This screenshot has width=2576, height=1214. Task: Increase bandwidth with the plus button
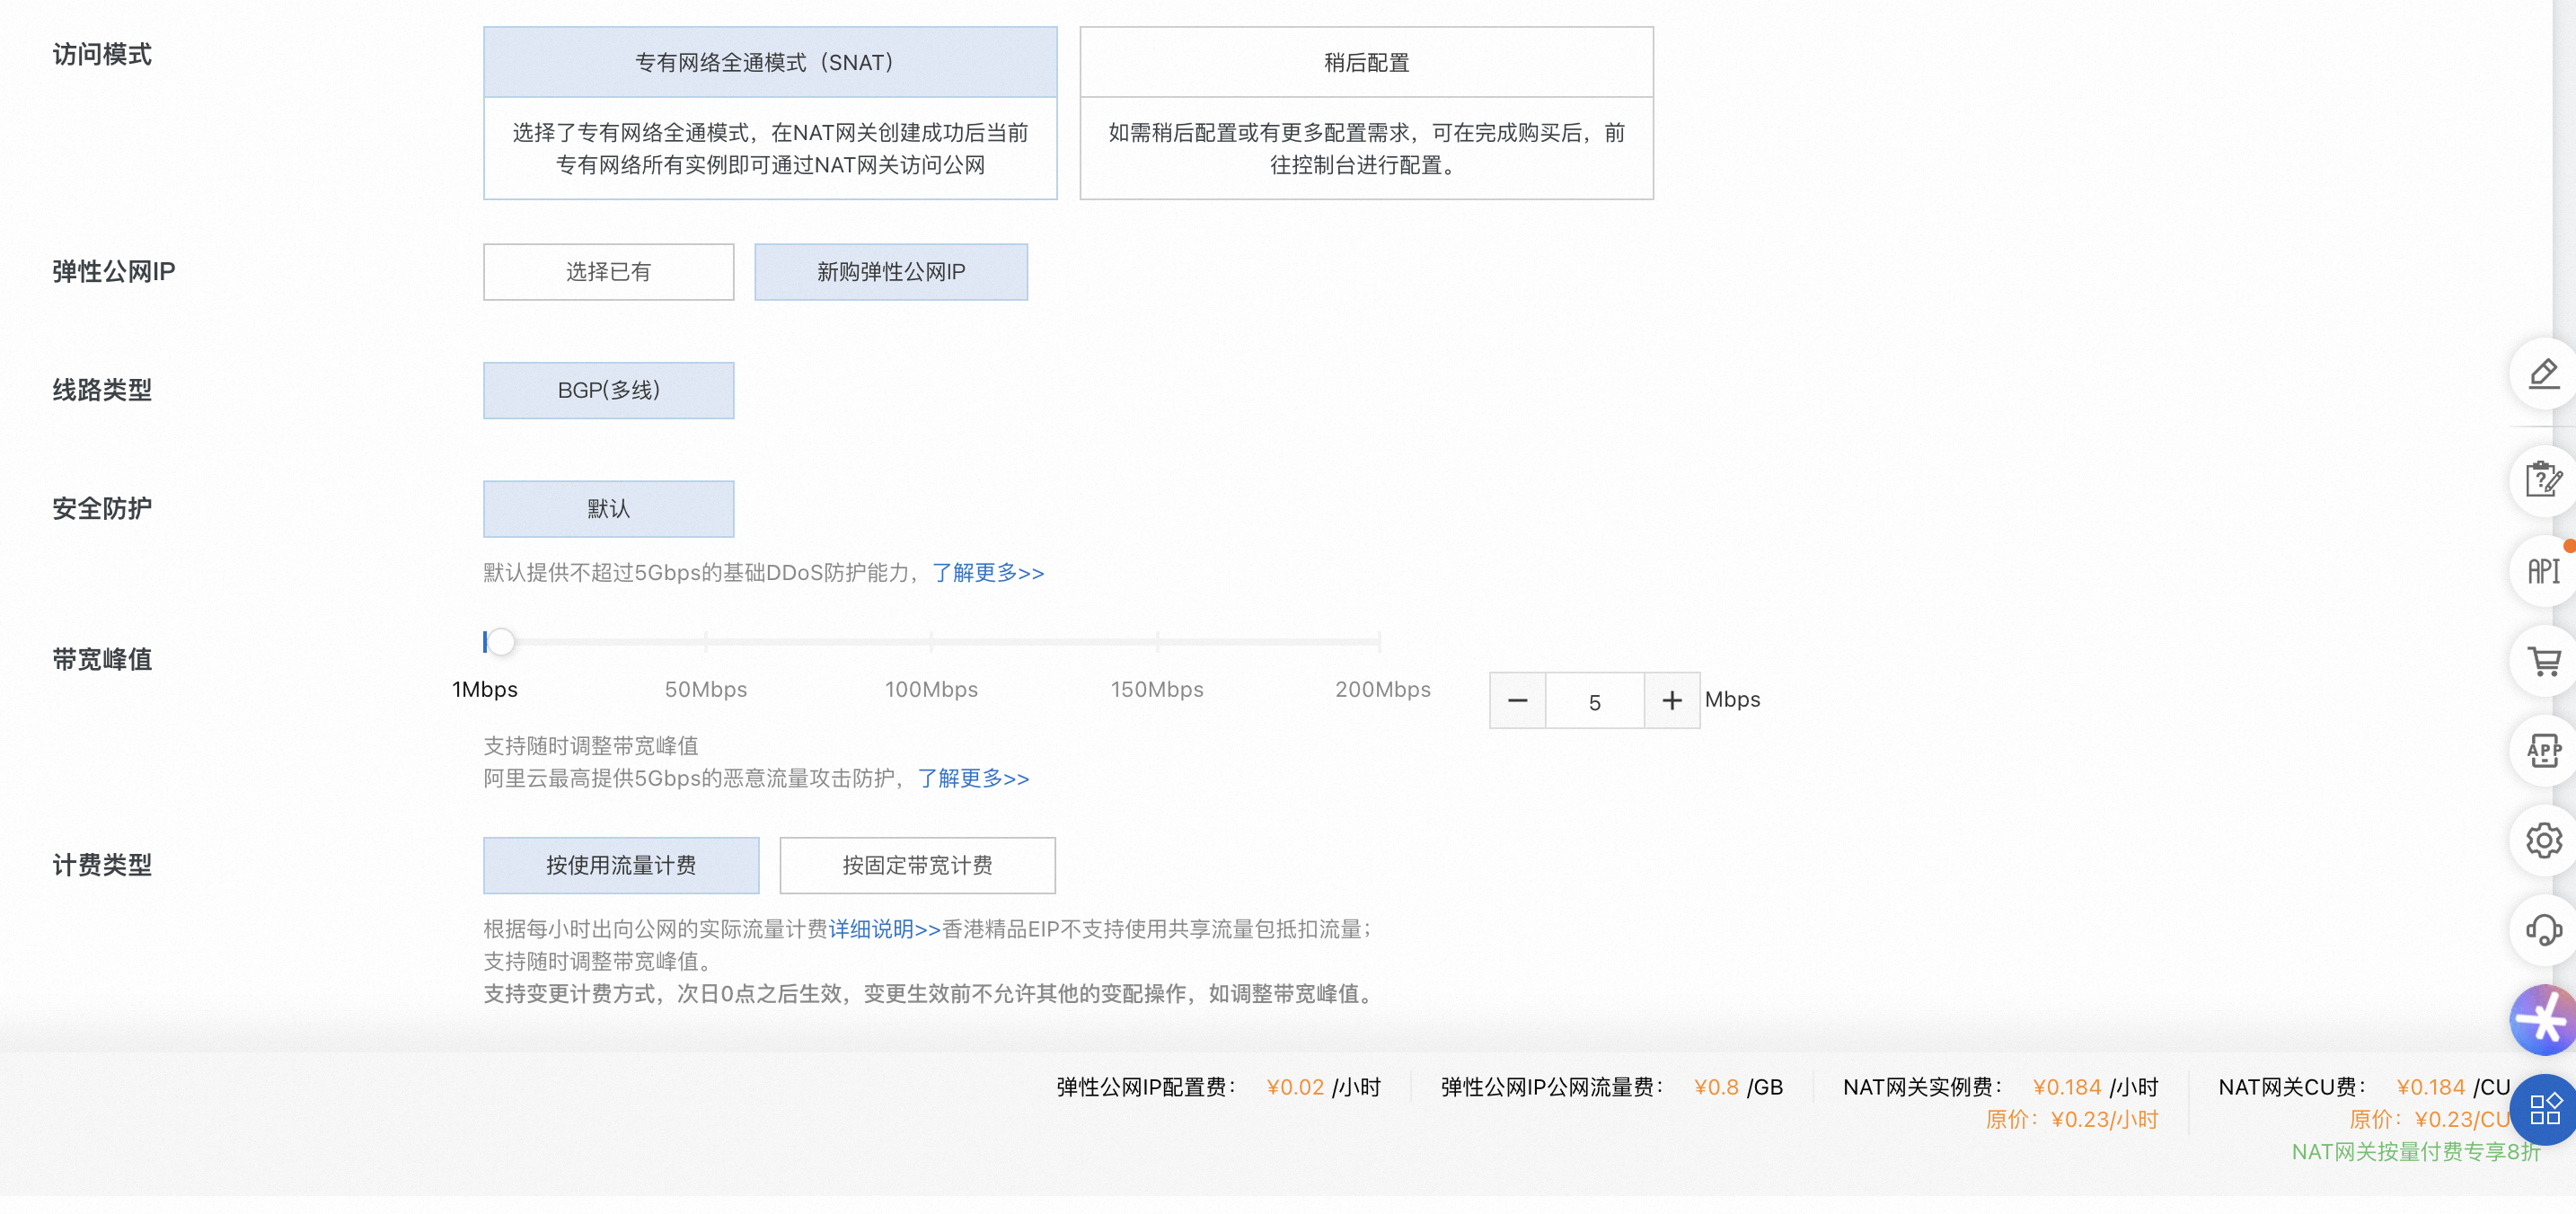1671,701
